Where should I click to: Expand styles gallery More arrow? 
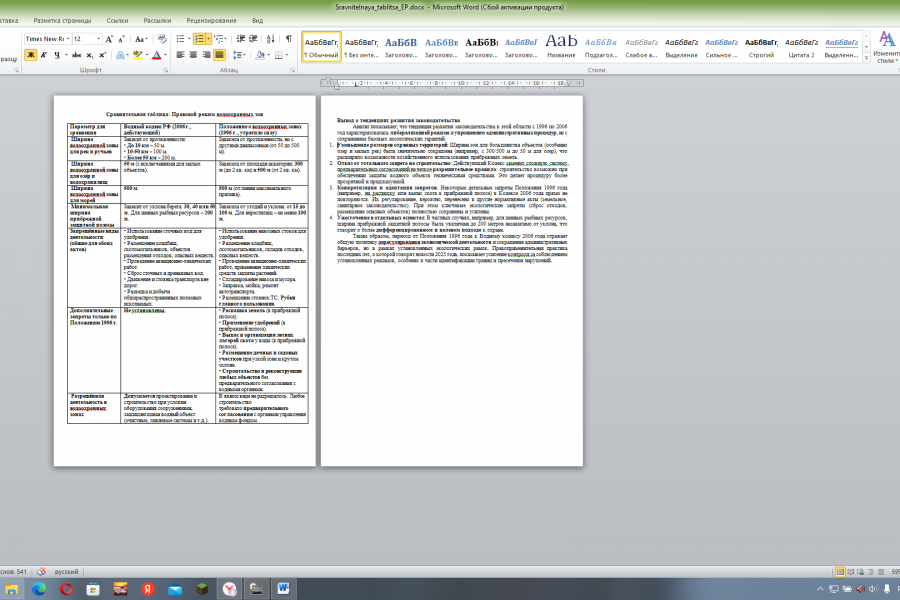tap(866, 57)
